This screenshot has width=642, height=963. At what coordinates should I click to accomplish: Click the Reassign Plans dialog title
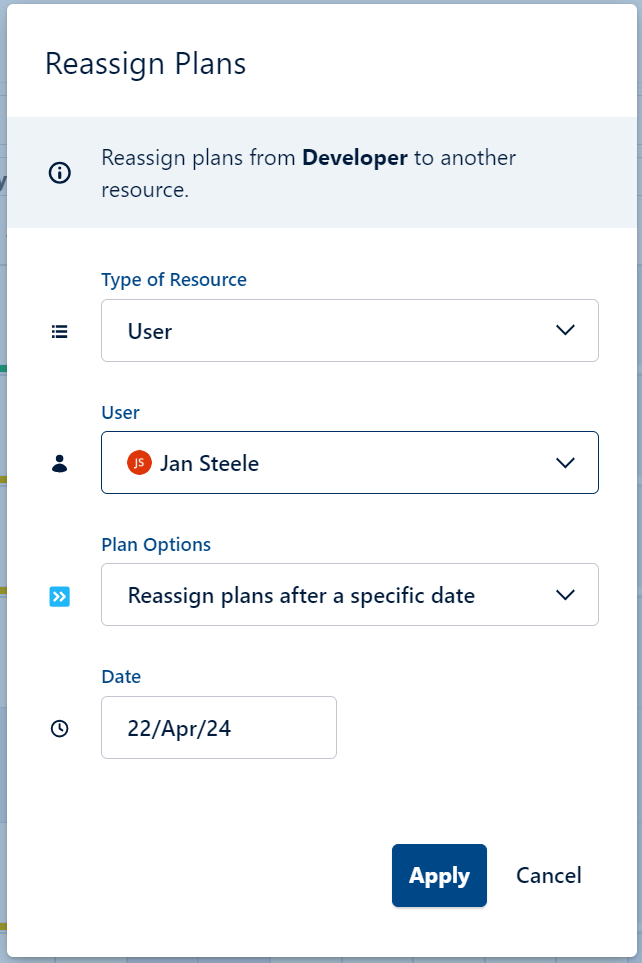pos(144,63)
